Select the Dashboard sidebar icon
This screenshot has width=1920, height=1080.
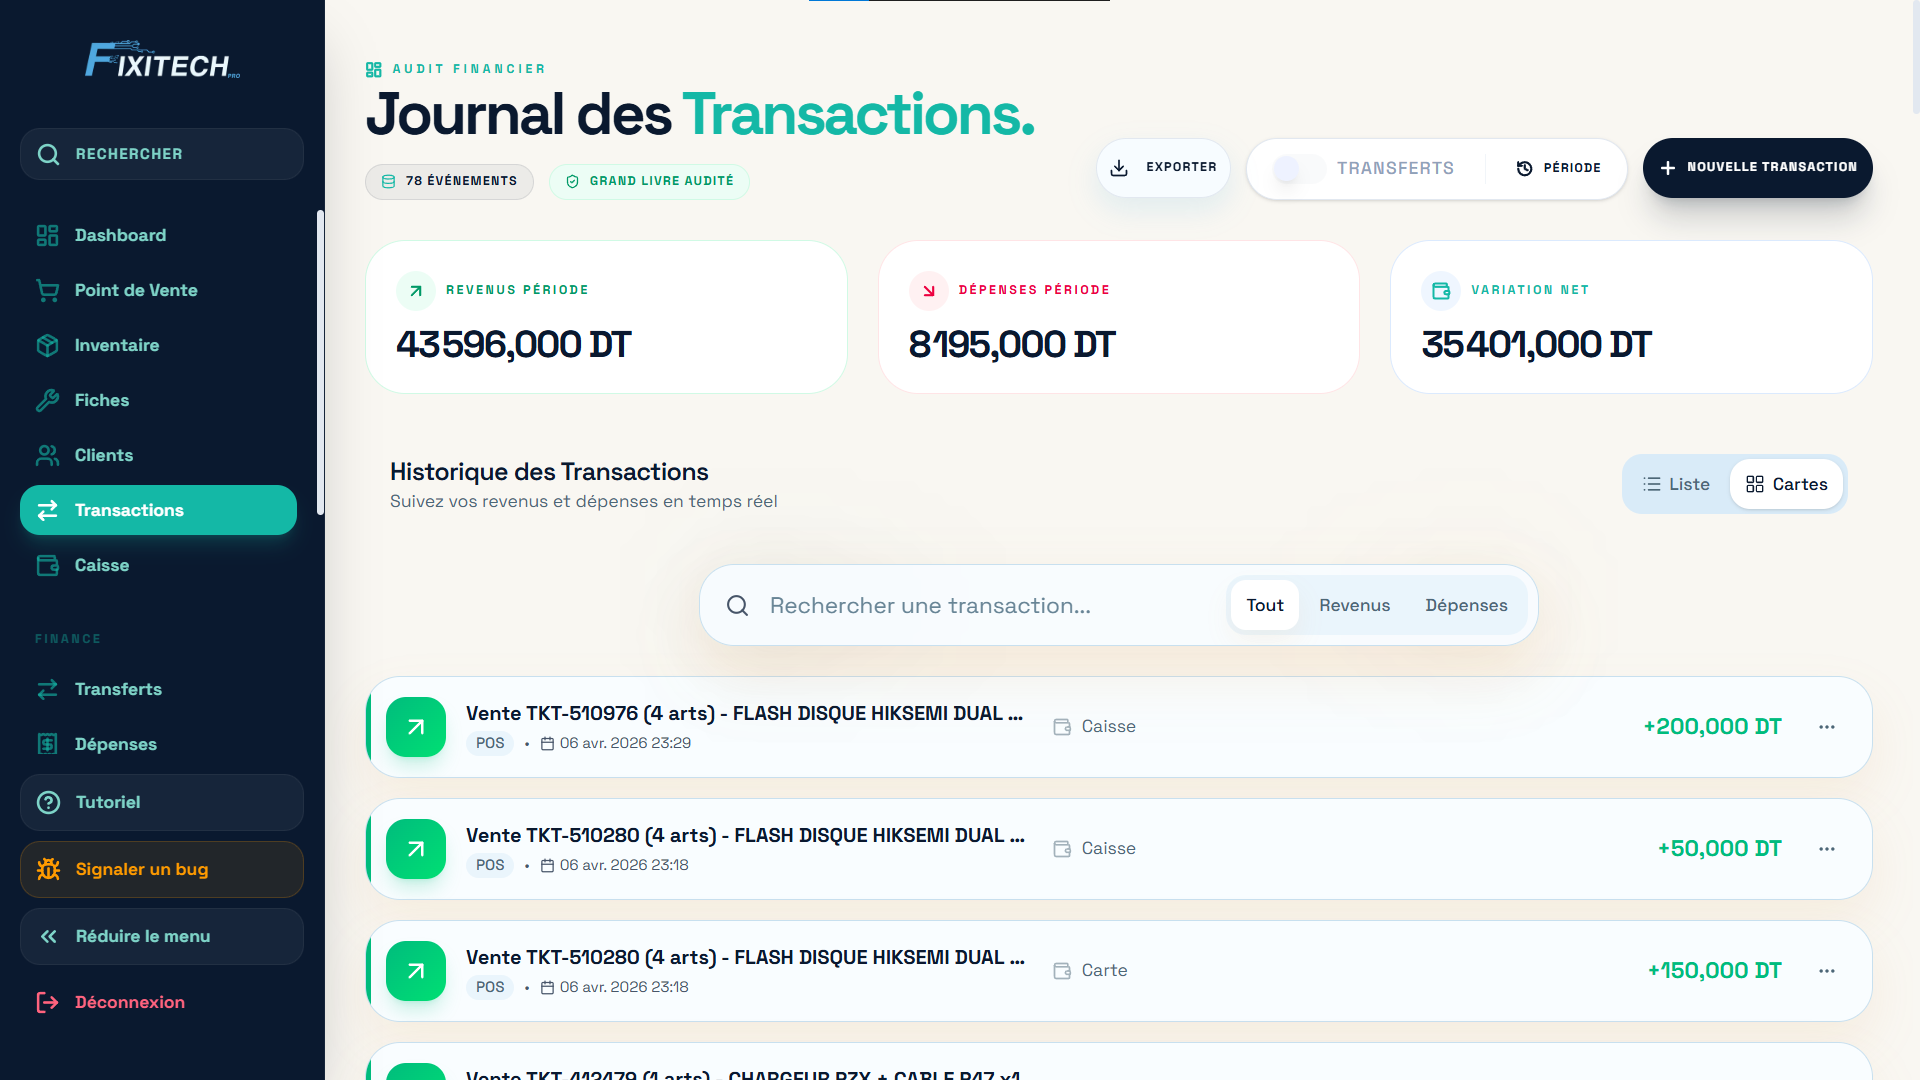(x=47, y=235)
